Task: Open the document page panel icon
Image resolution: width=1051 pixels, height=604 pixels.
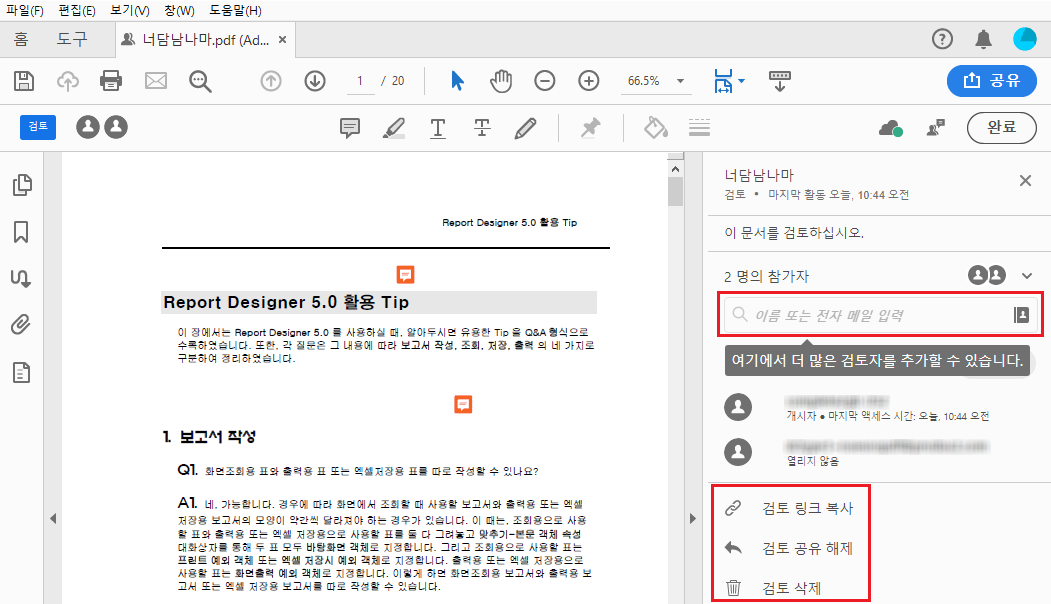Action: coord(21,372)
